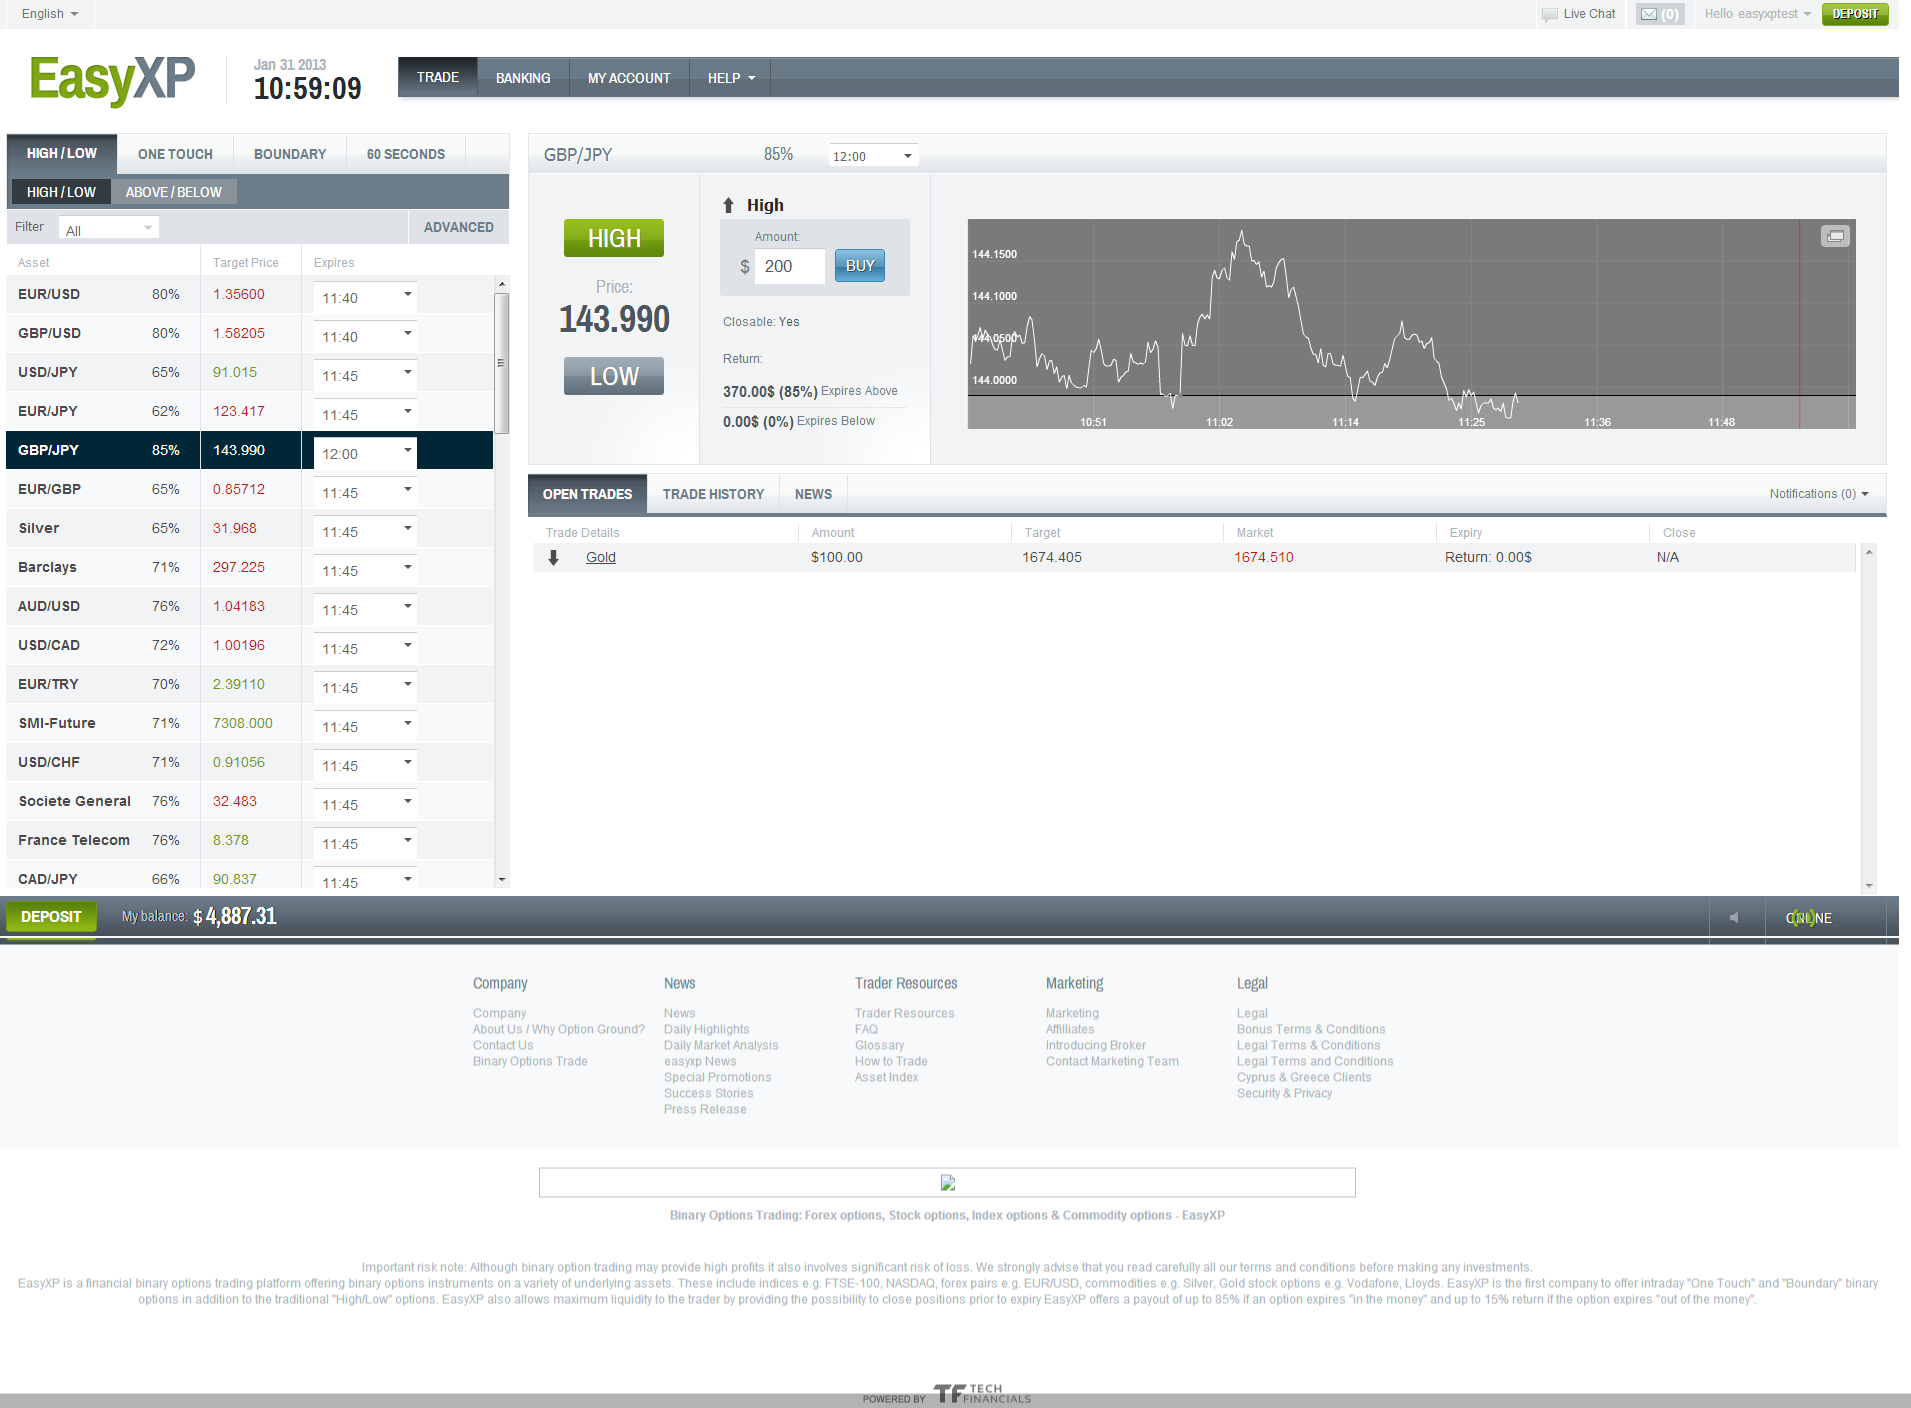Select the ABOVE / BELOW sub-tab

tap(174, 192)
